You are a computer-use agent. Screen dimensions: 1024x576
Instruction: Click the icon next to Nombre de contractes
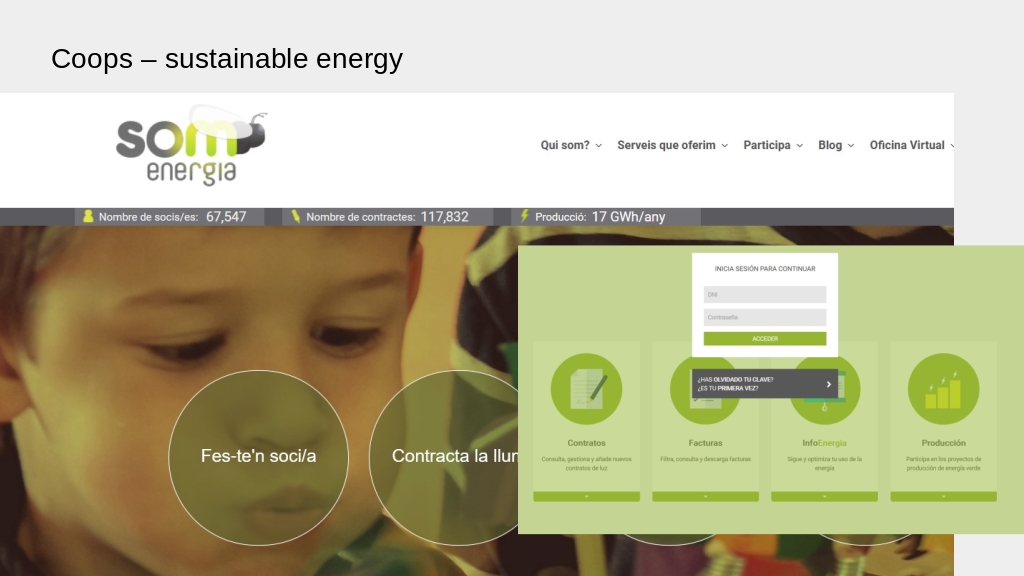tap(295, 216)
